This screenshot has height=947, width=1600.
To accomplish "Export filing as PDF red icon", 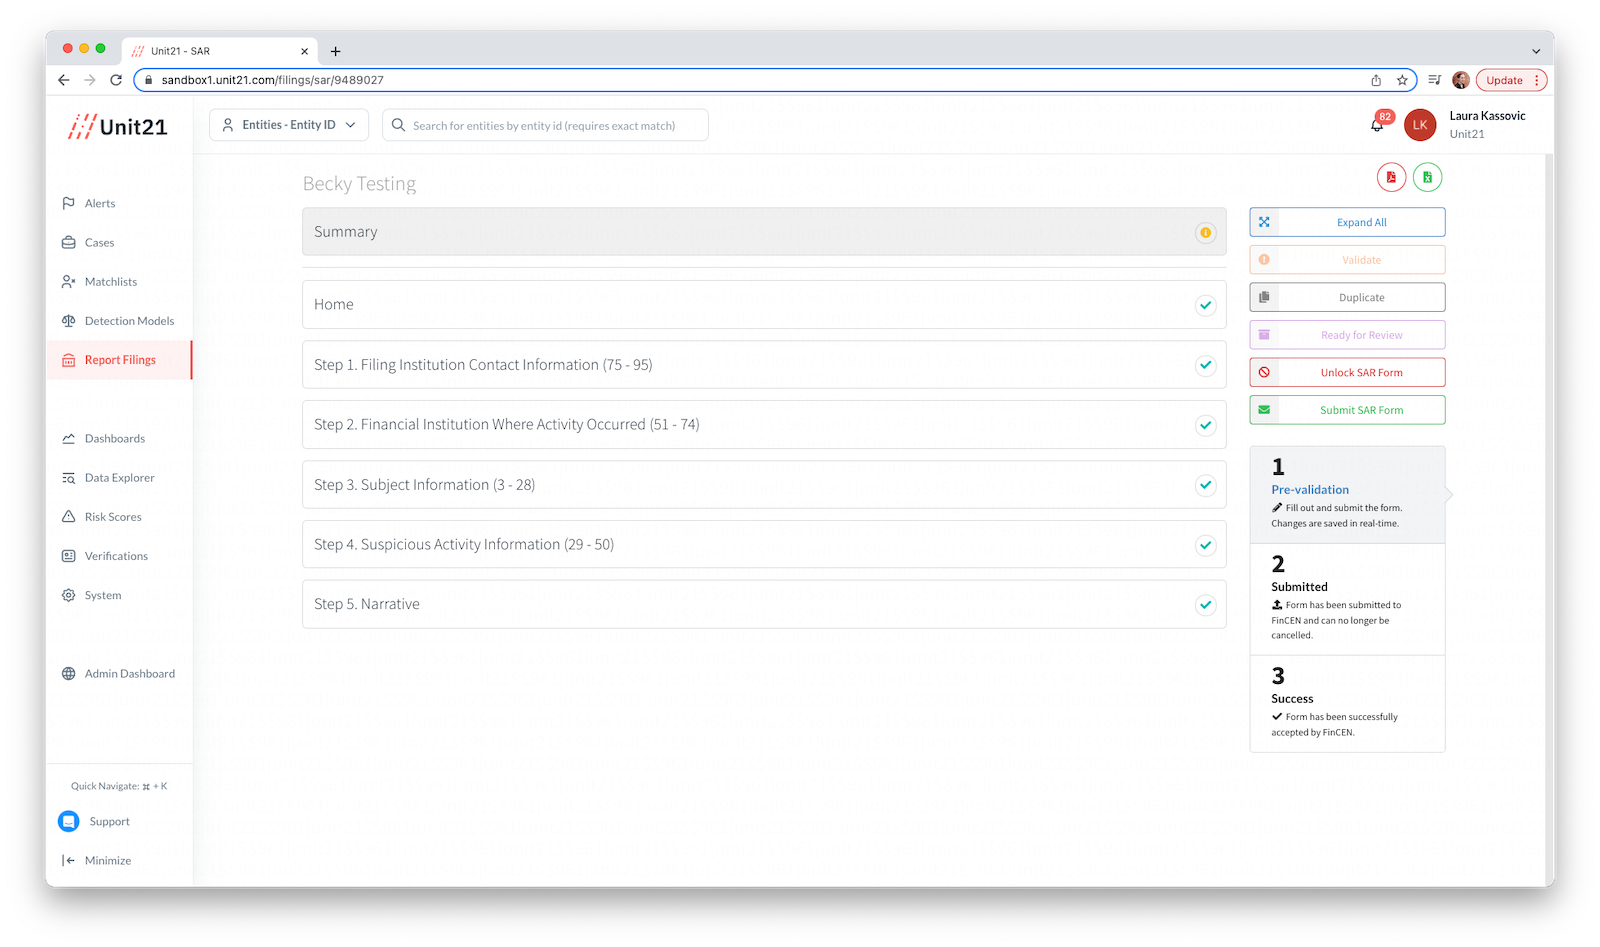I will (x=1391, y=177).
